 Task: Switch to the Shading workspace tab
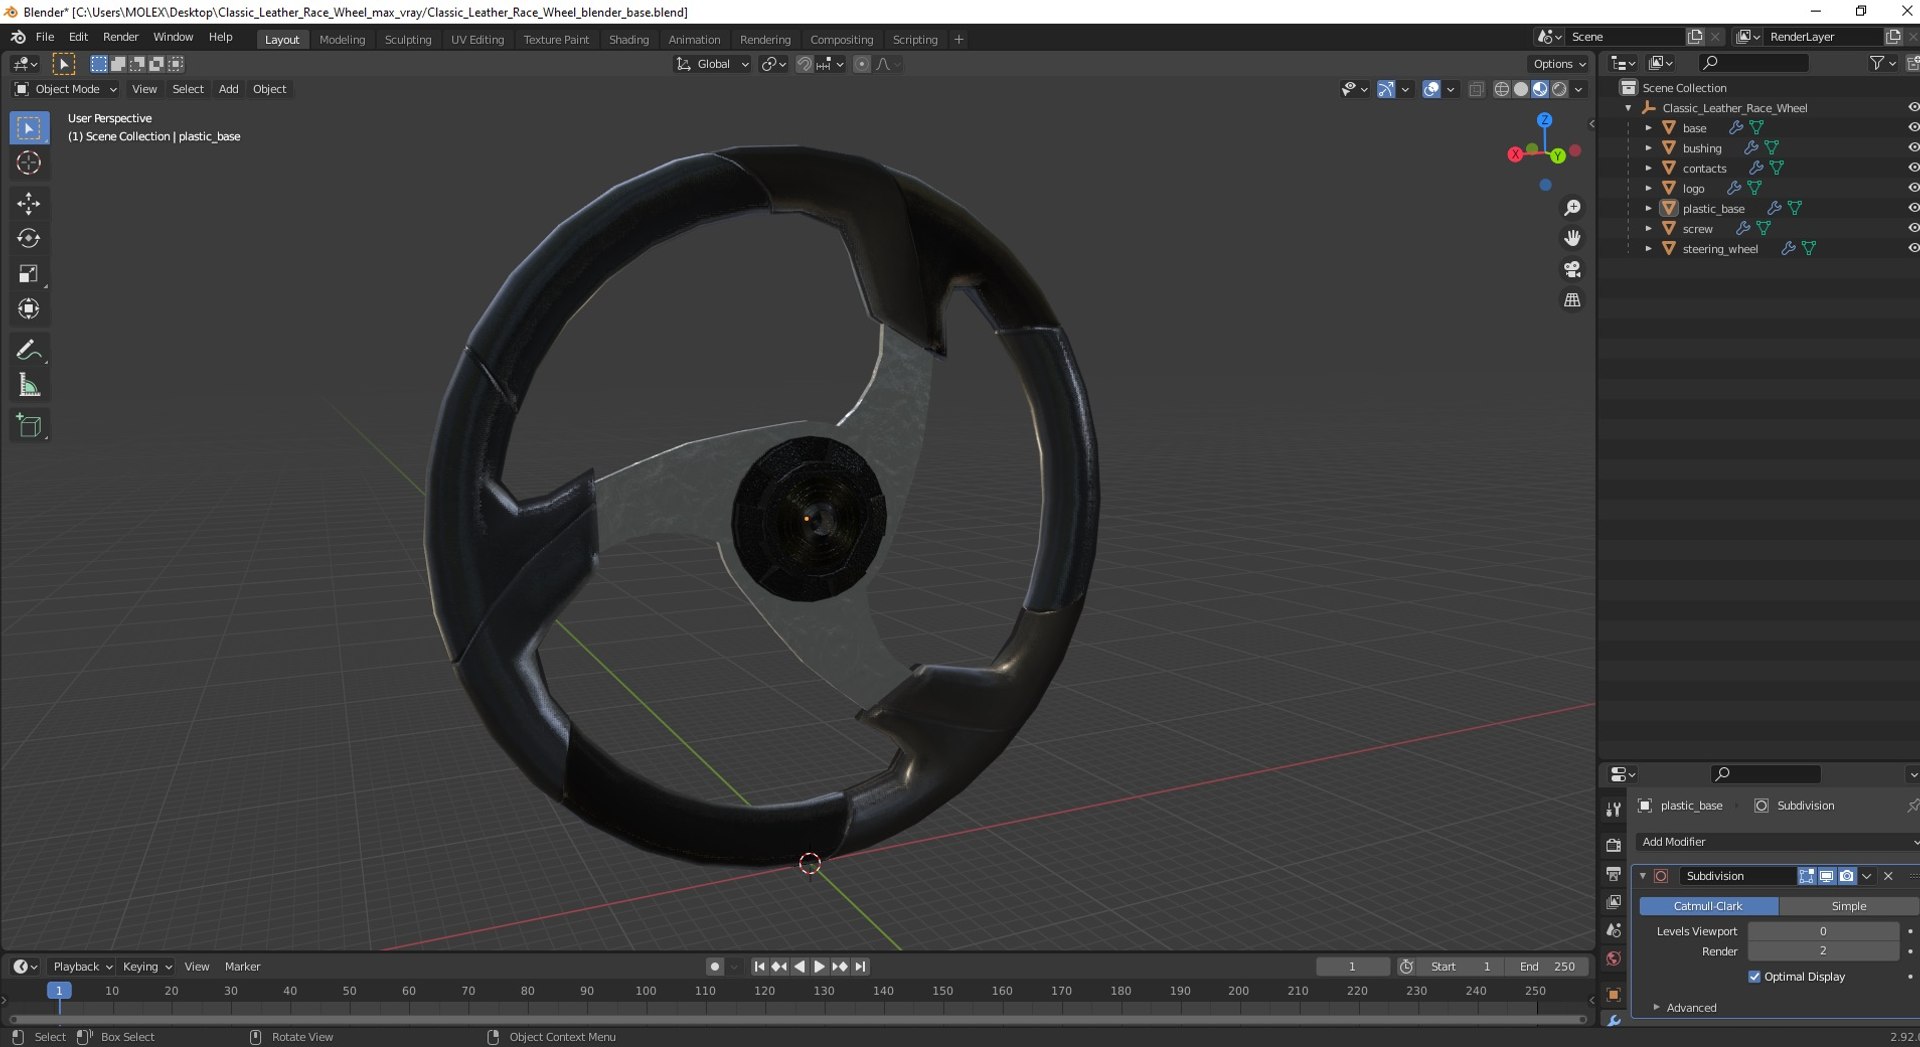tap(629, 40)
